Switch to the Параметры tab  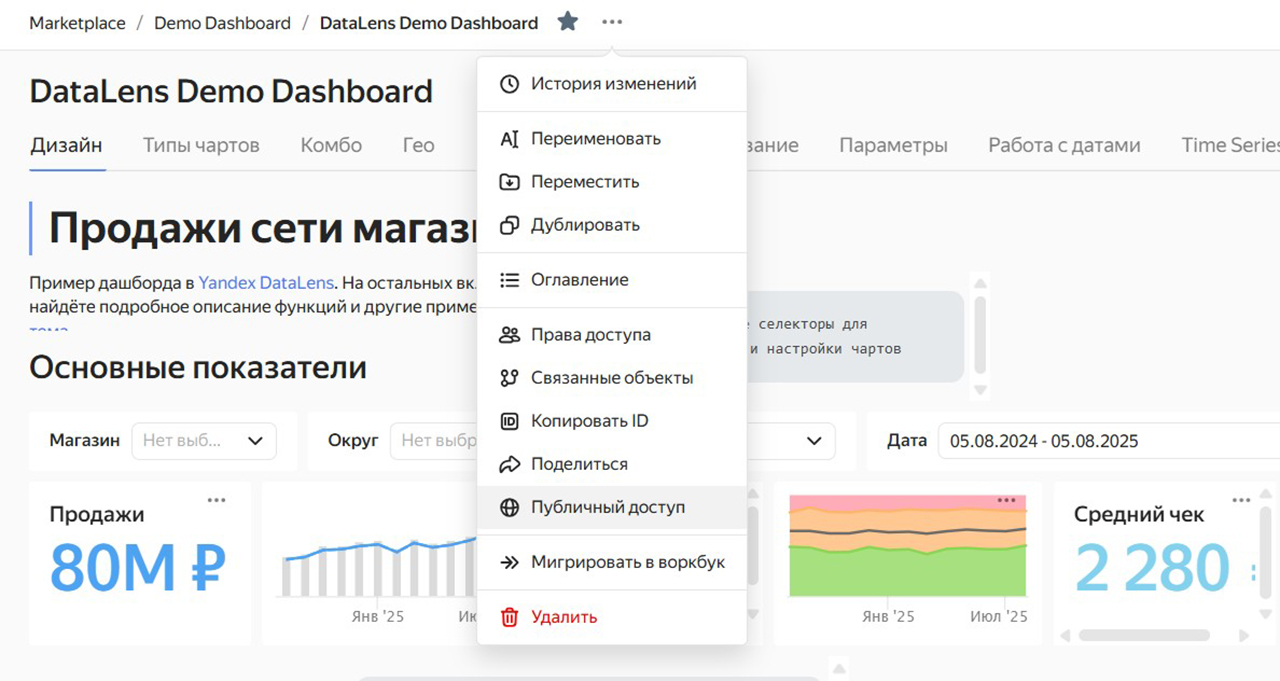click(893, 145)
